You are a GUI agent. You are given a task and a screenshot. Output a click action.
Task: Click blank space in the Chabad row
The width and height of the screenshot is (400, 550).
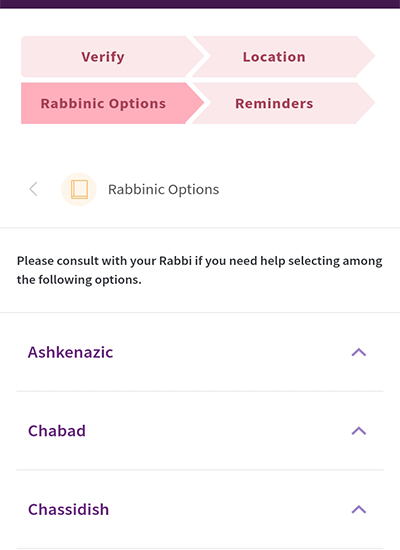coord(218,431)
